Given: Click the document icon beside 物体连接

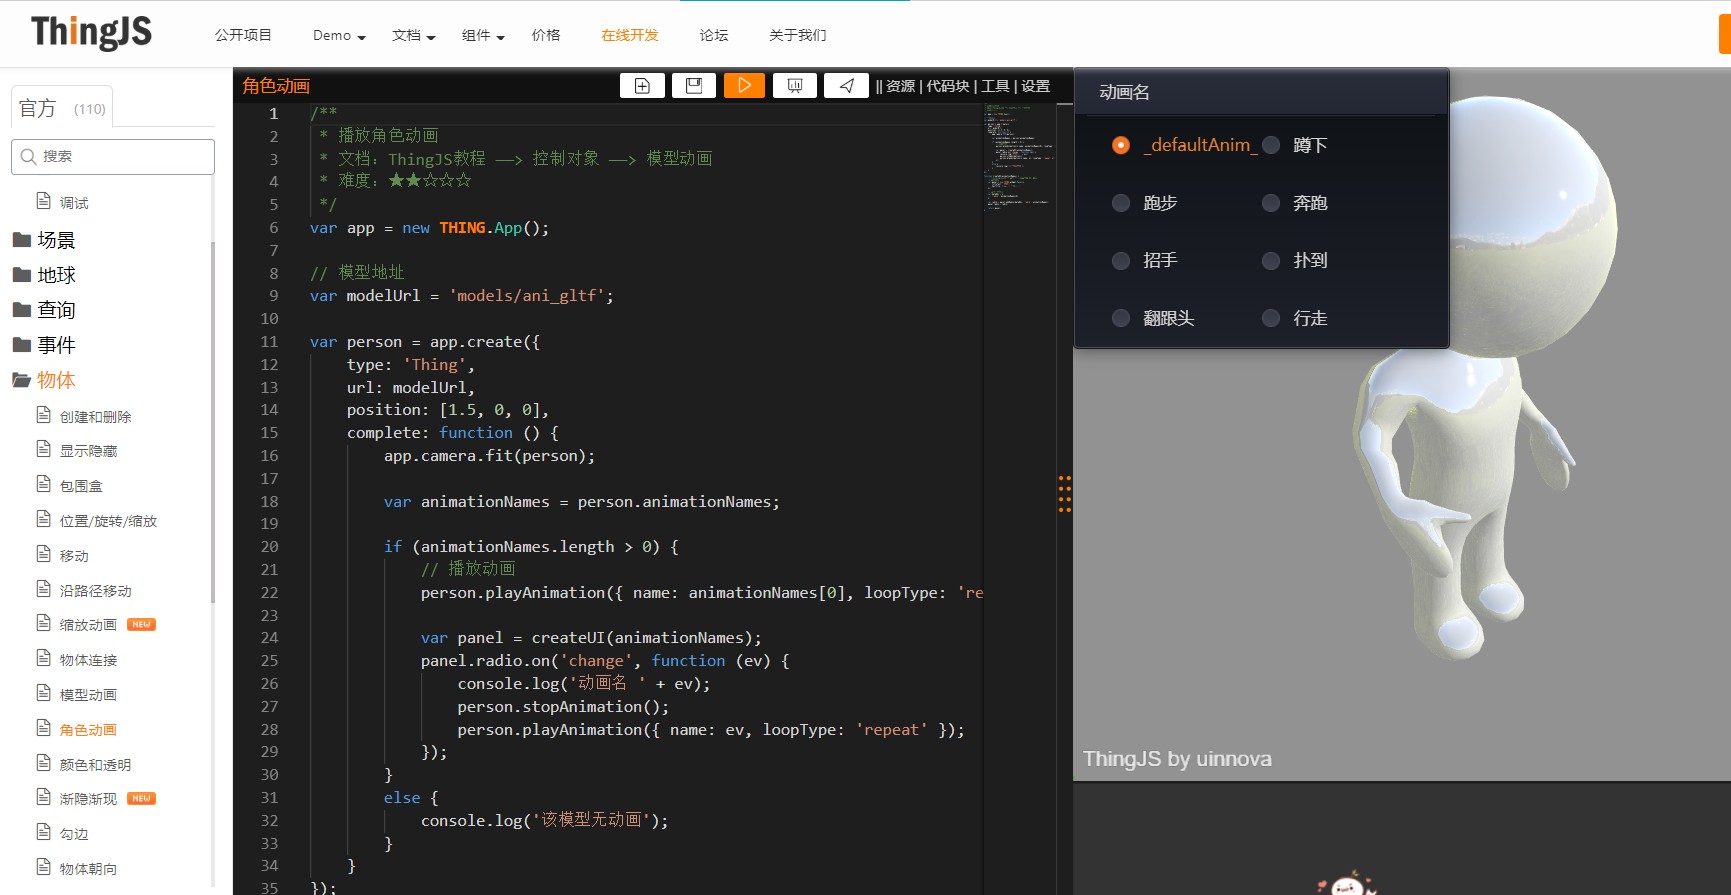Looking at the screenshot, I should coord(44,658).
